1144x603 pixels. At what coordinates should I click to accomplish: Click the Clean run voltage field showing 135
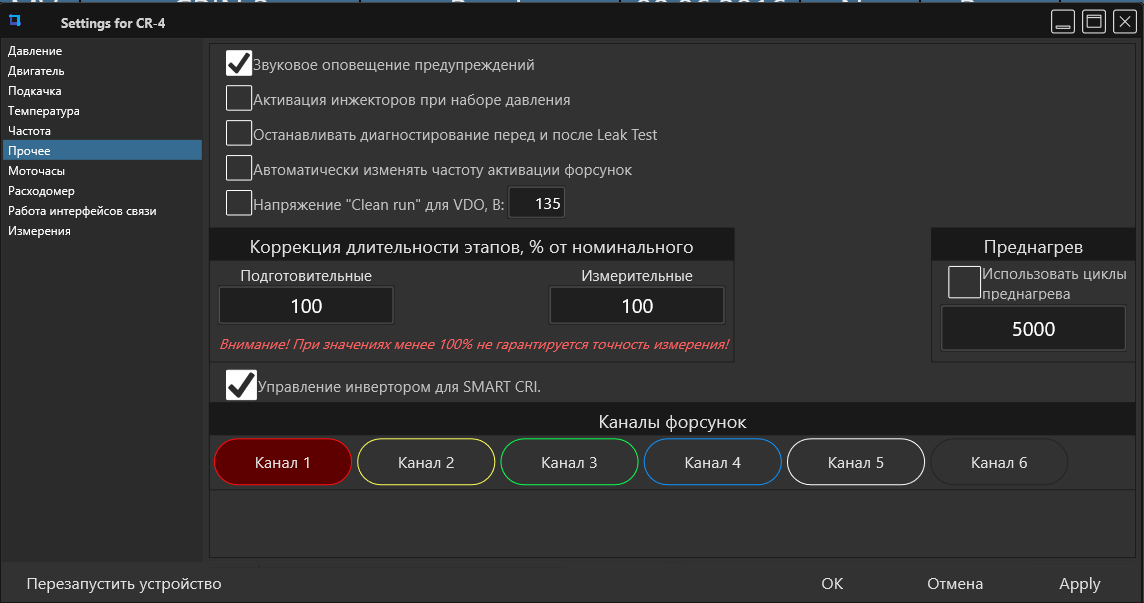coord(536,203)
